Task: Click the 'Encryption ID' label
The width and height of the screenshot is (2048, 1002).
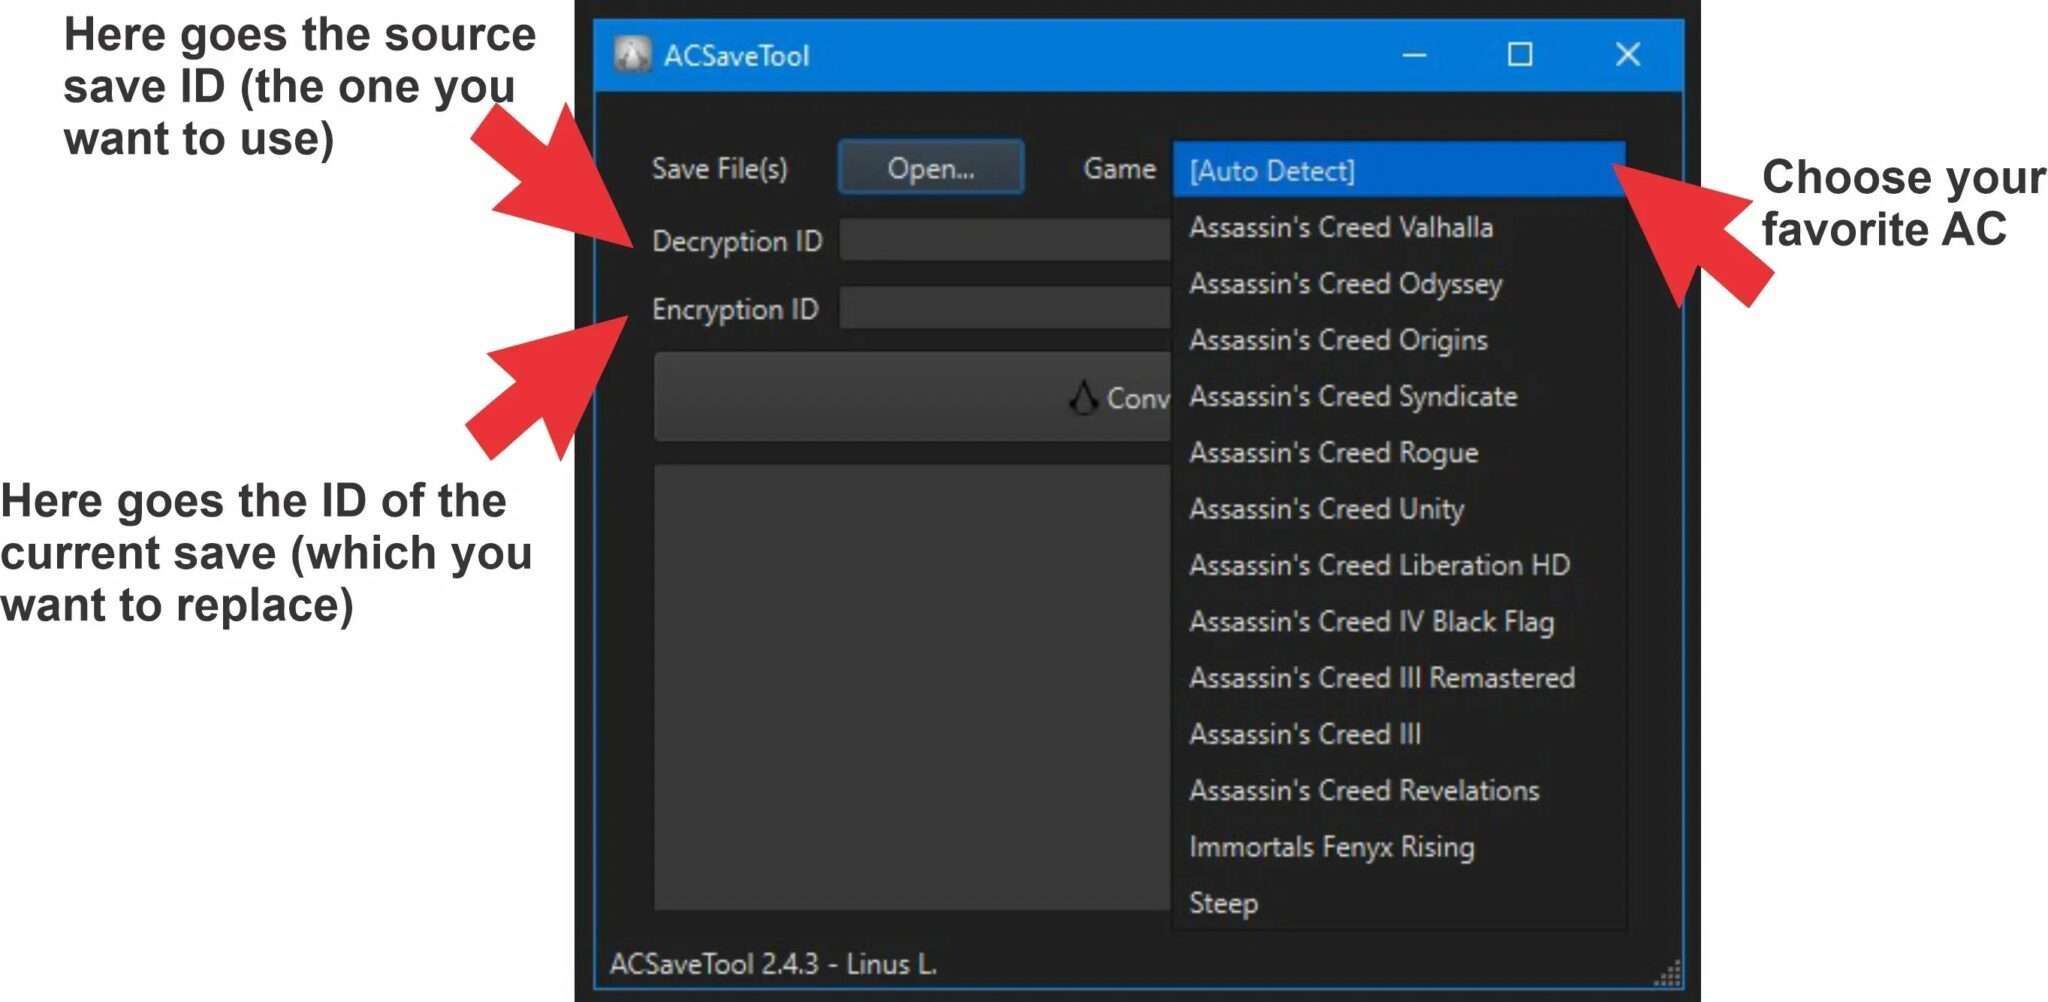Action: click(x=735, y=309)
